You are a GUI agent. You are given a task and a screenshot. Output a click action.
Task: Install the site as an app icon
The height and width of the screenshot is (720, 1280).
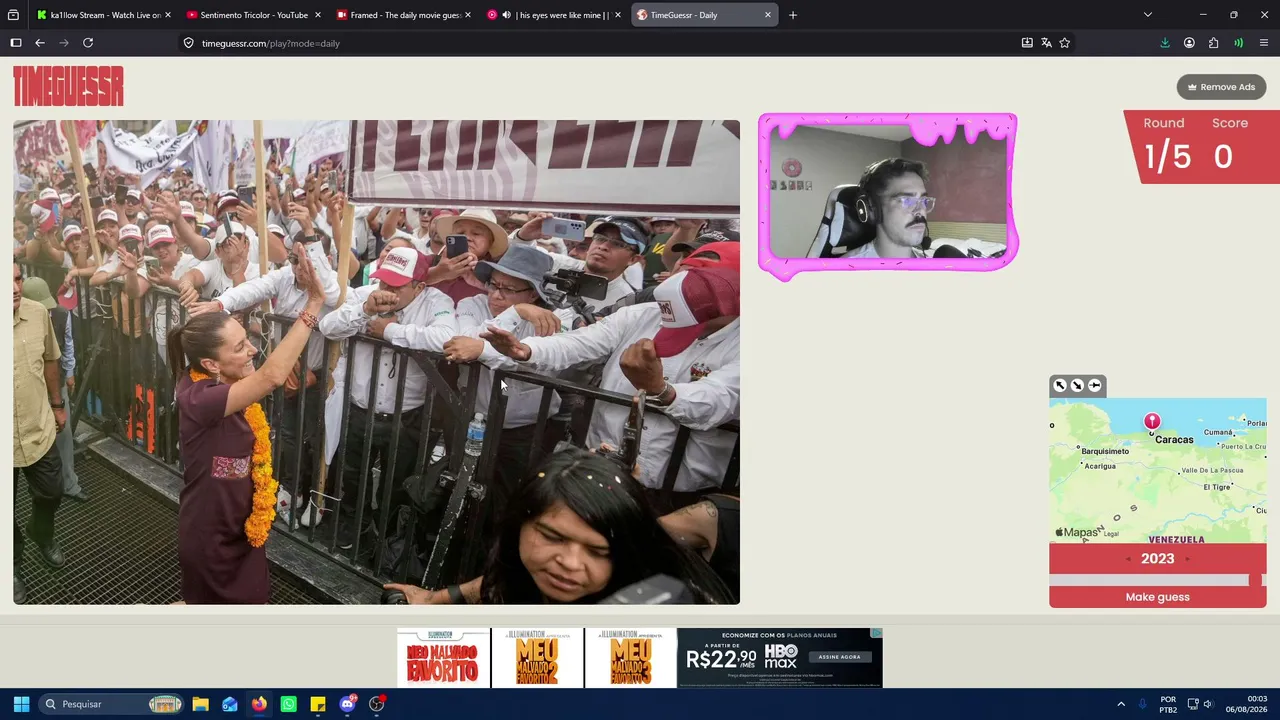click(x=1027, y=43)
